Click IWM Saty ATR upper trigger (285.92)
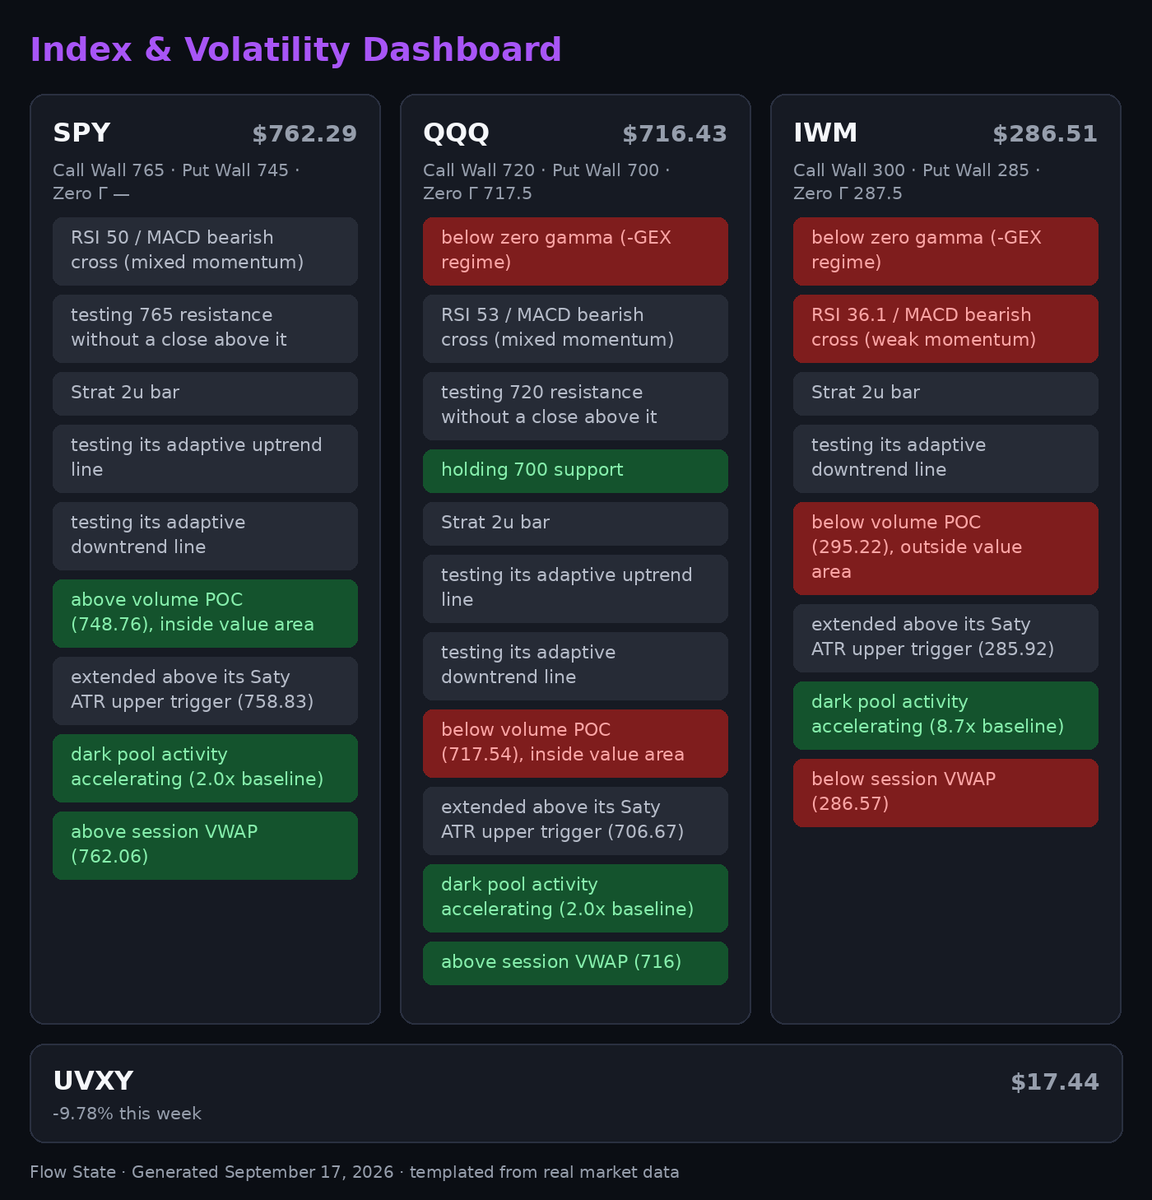 (946, 638)
